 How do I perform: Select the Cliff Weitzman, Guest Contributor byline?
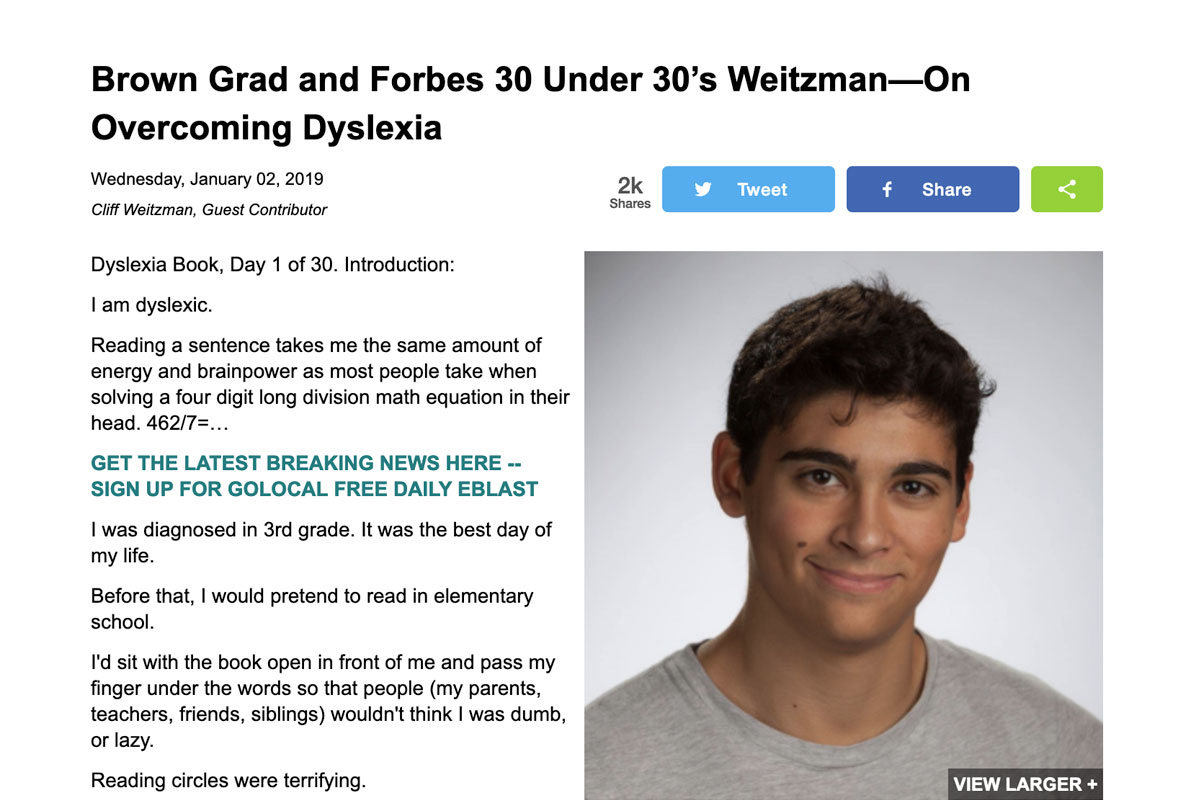click(x=209, y=210)
